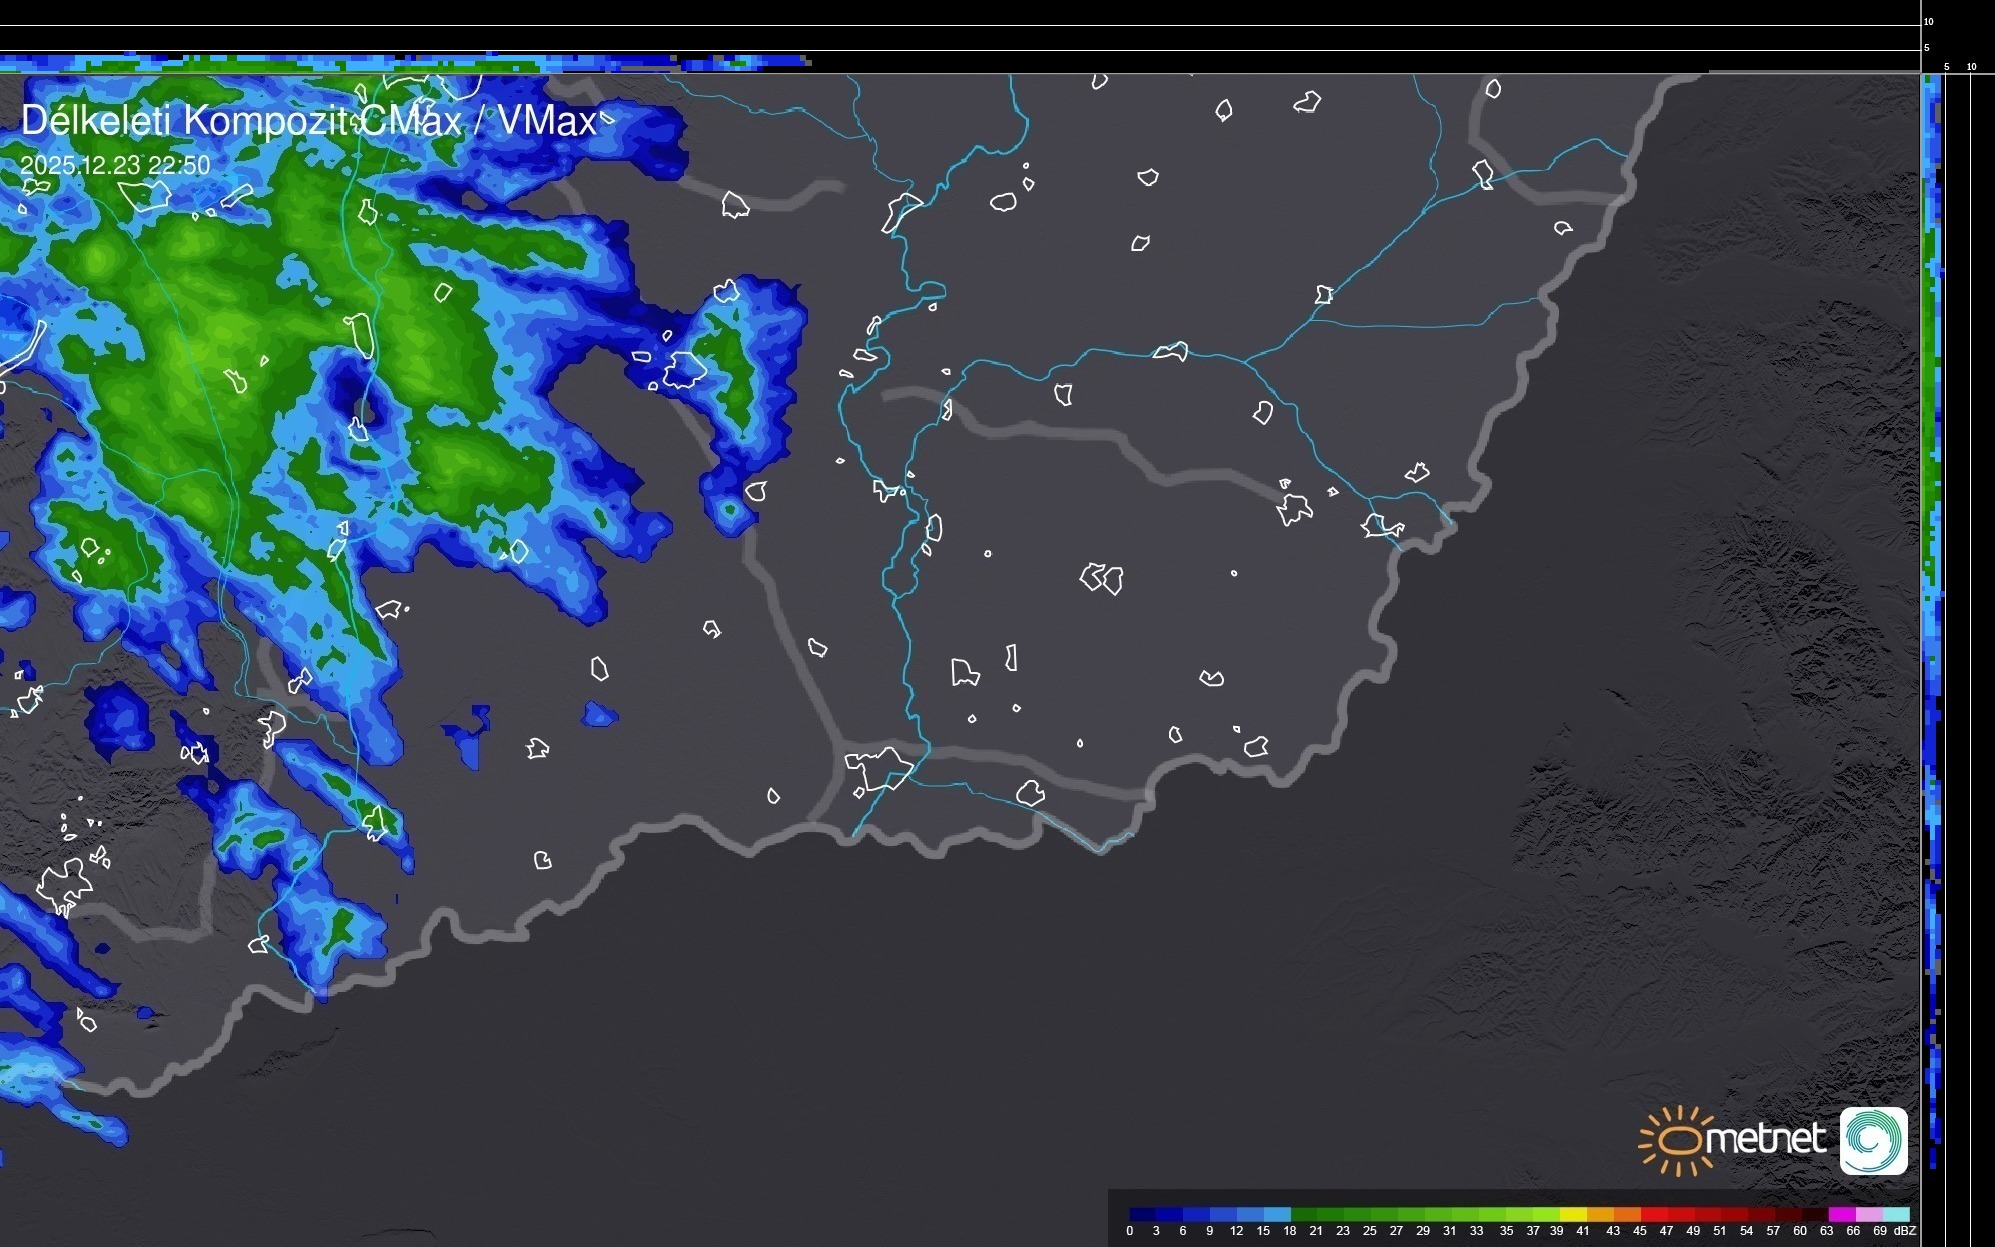The width and height of the screenshot is (1995, 1247).
Task: Click the teal swirl app icon
Action: point(1874,1140)
